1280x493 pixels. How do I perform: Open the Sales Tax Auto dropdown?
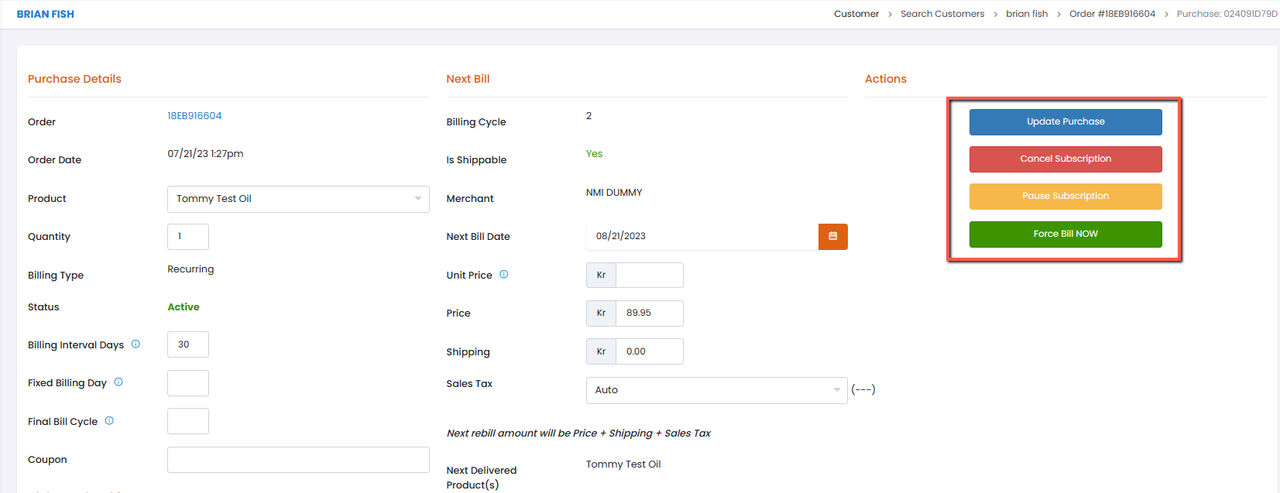(716, 390)
